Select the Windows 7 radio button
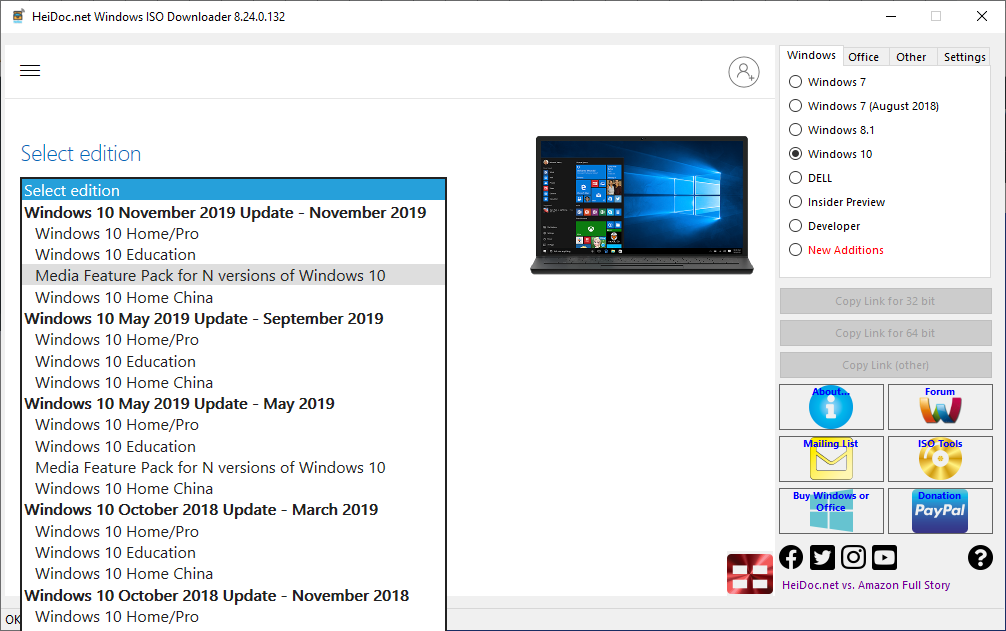Screen dimensions: 1006x631 click(796, 81)
